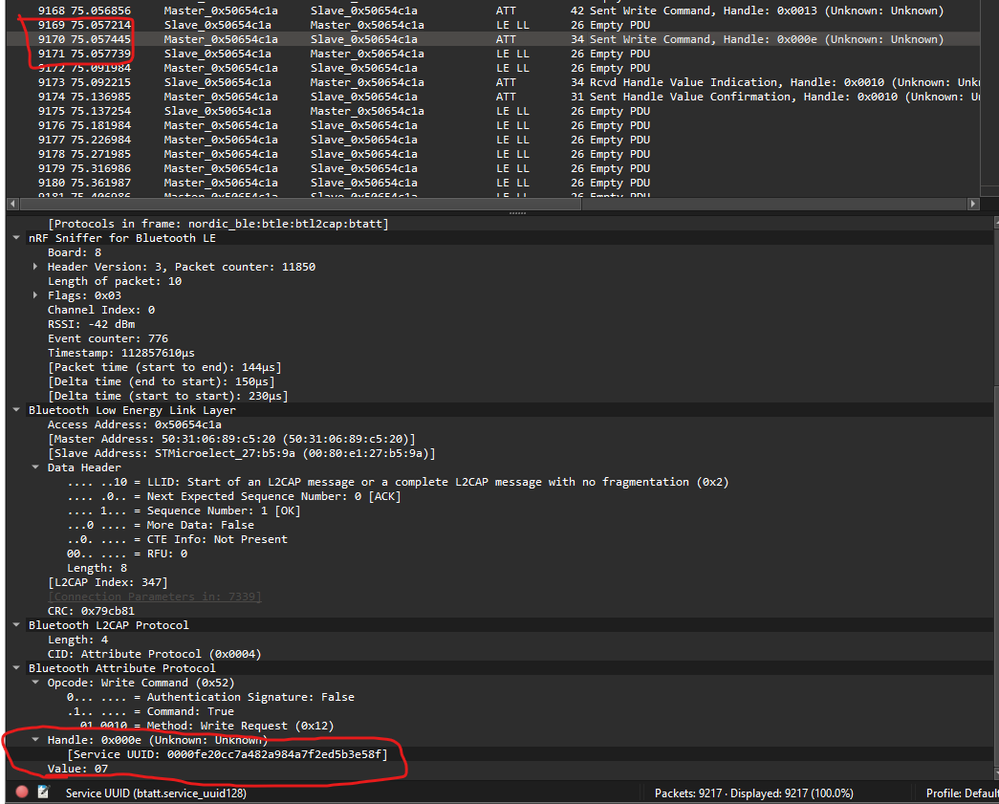Collapse the Handle: 0x000e subtree
Viewport: 999px width, 804px height.
pyautogui.click(x=34, y=740)
